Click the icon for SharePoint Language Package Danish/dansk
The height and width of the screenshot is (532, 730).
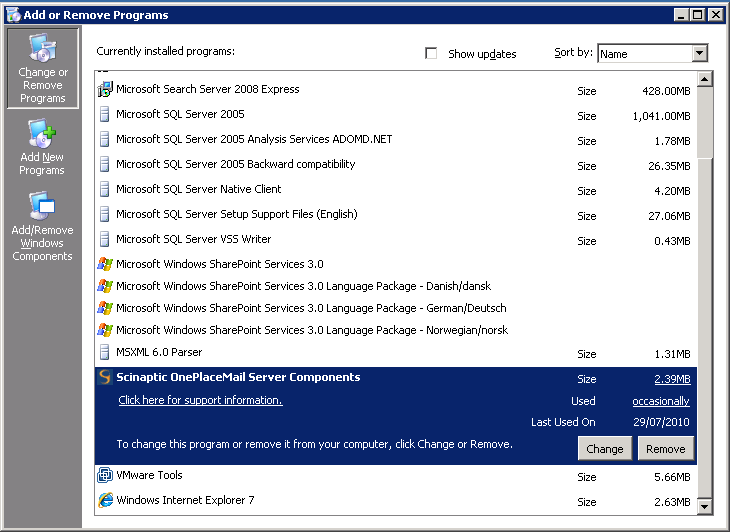tap(105, 286)
